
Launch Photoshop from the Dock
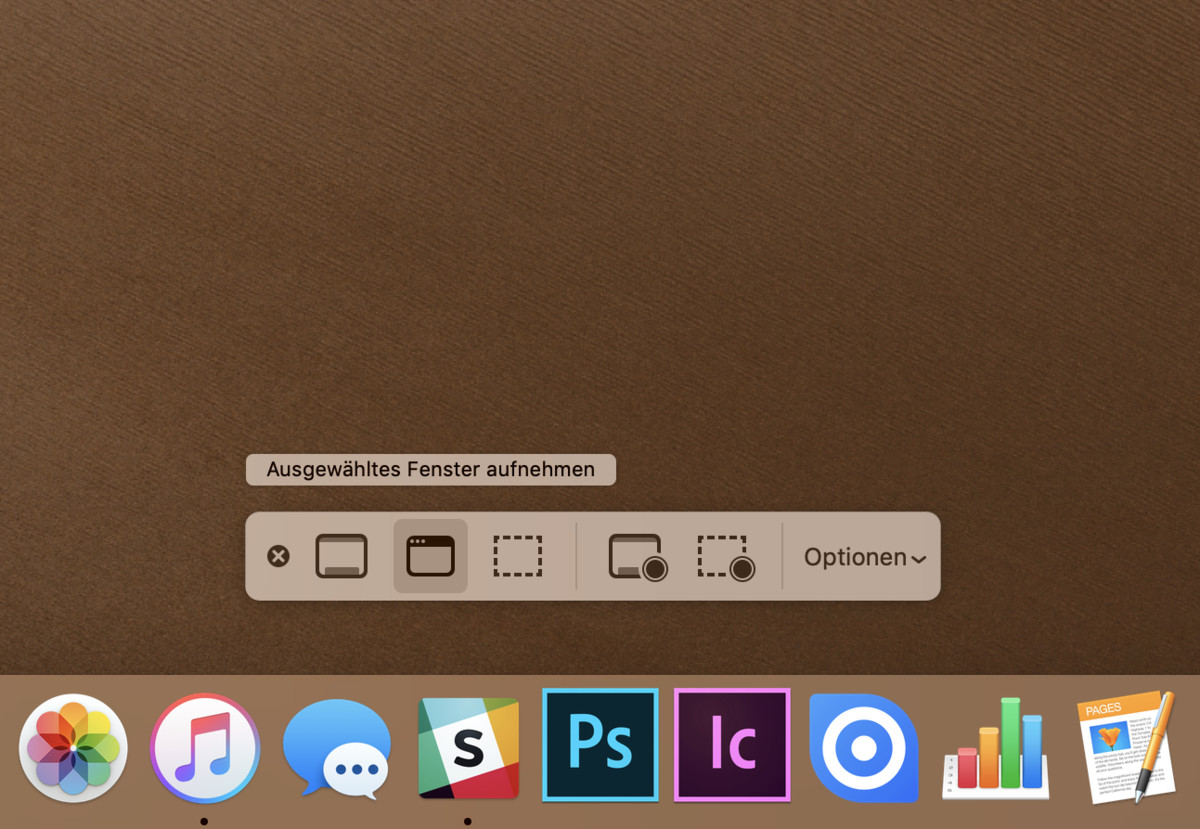(x=601, y=745)
